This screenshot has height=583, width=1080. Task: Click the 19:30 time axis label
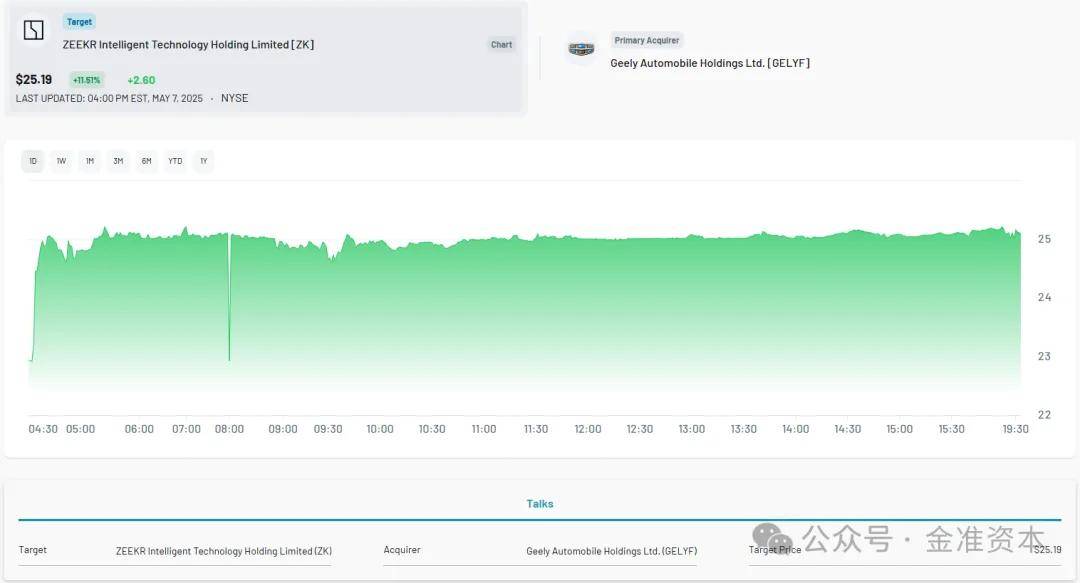point(1015,429)
